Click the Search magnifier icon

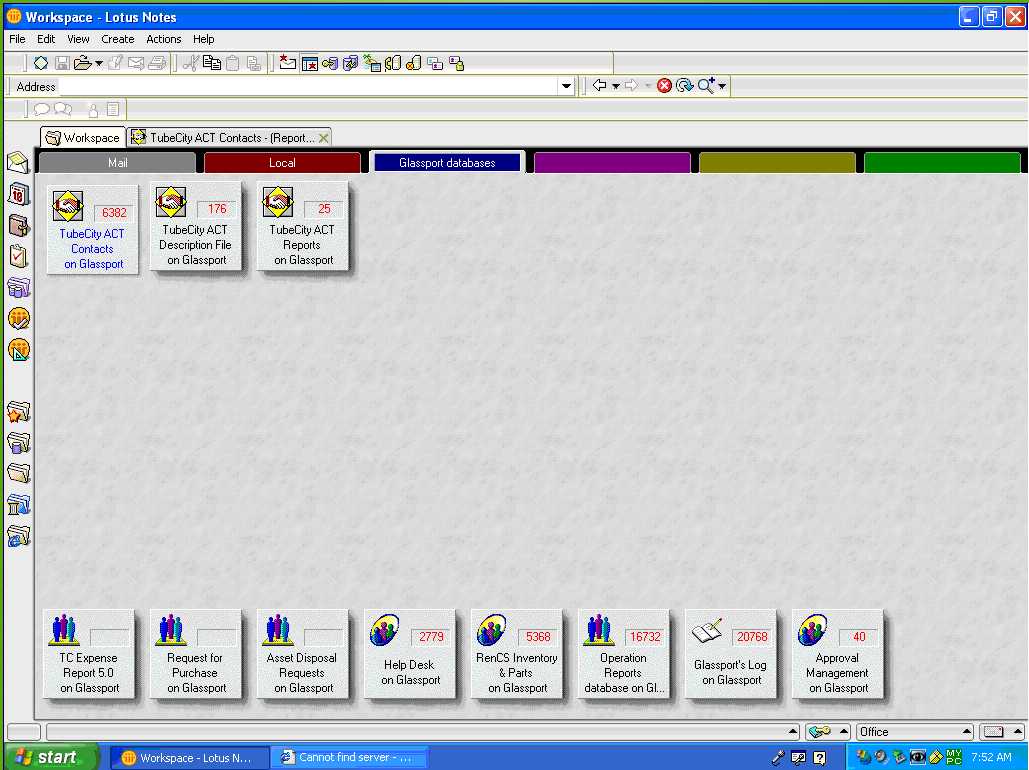tap(706, 85)
